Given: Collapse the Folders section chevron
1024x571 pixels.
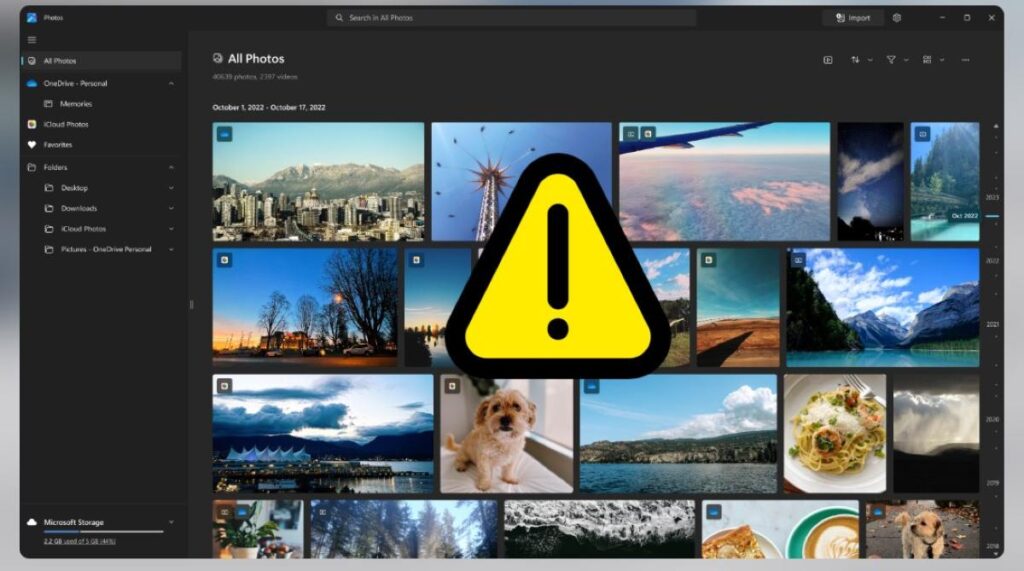Looking at the screenshot, I should (171, 167).
